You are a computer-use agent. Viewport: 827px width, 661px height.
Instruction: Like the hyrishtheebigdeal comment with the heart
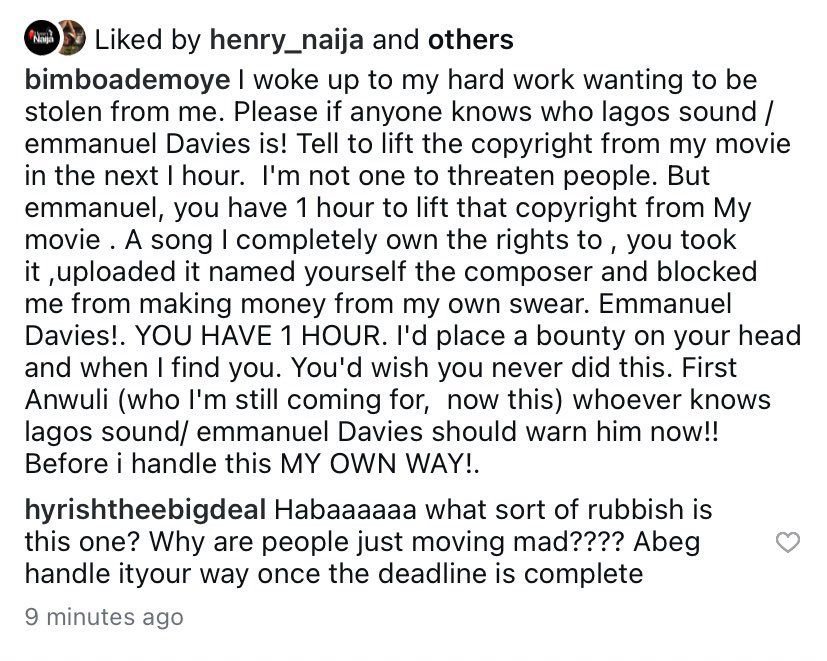click(788, 542)
